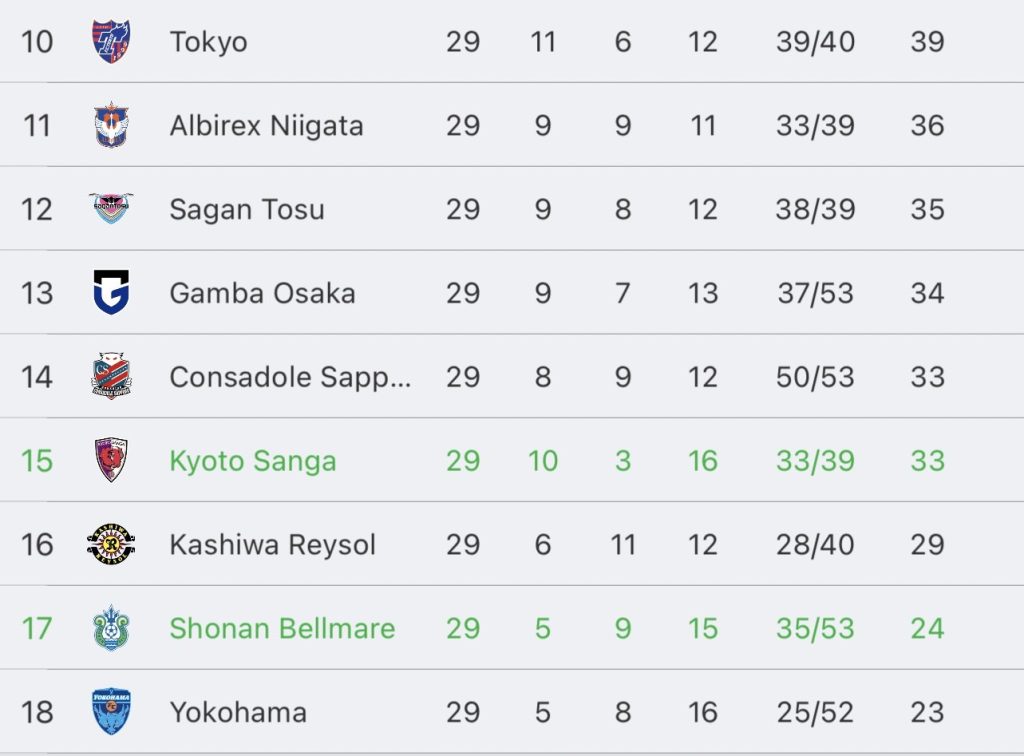This screenshot has width=1024, height=756.
Task: Select the Sagan Tosu team logo
Action: pos(111,208)
